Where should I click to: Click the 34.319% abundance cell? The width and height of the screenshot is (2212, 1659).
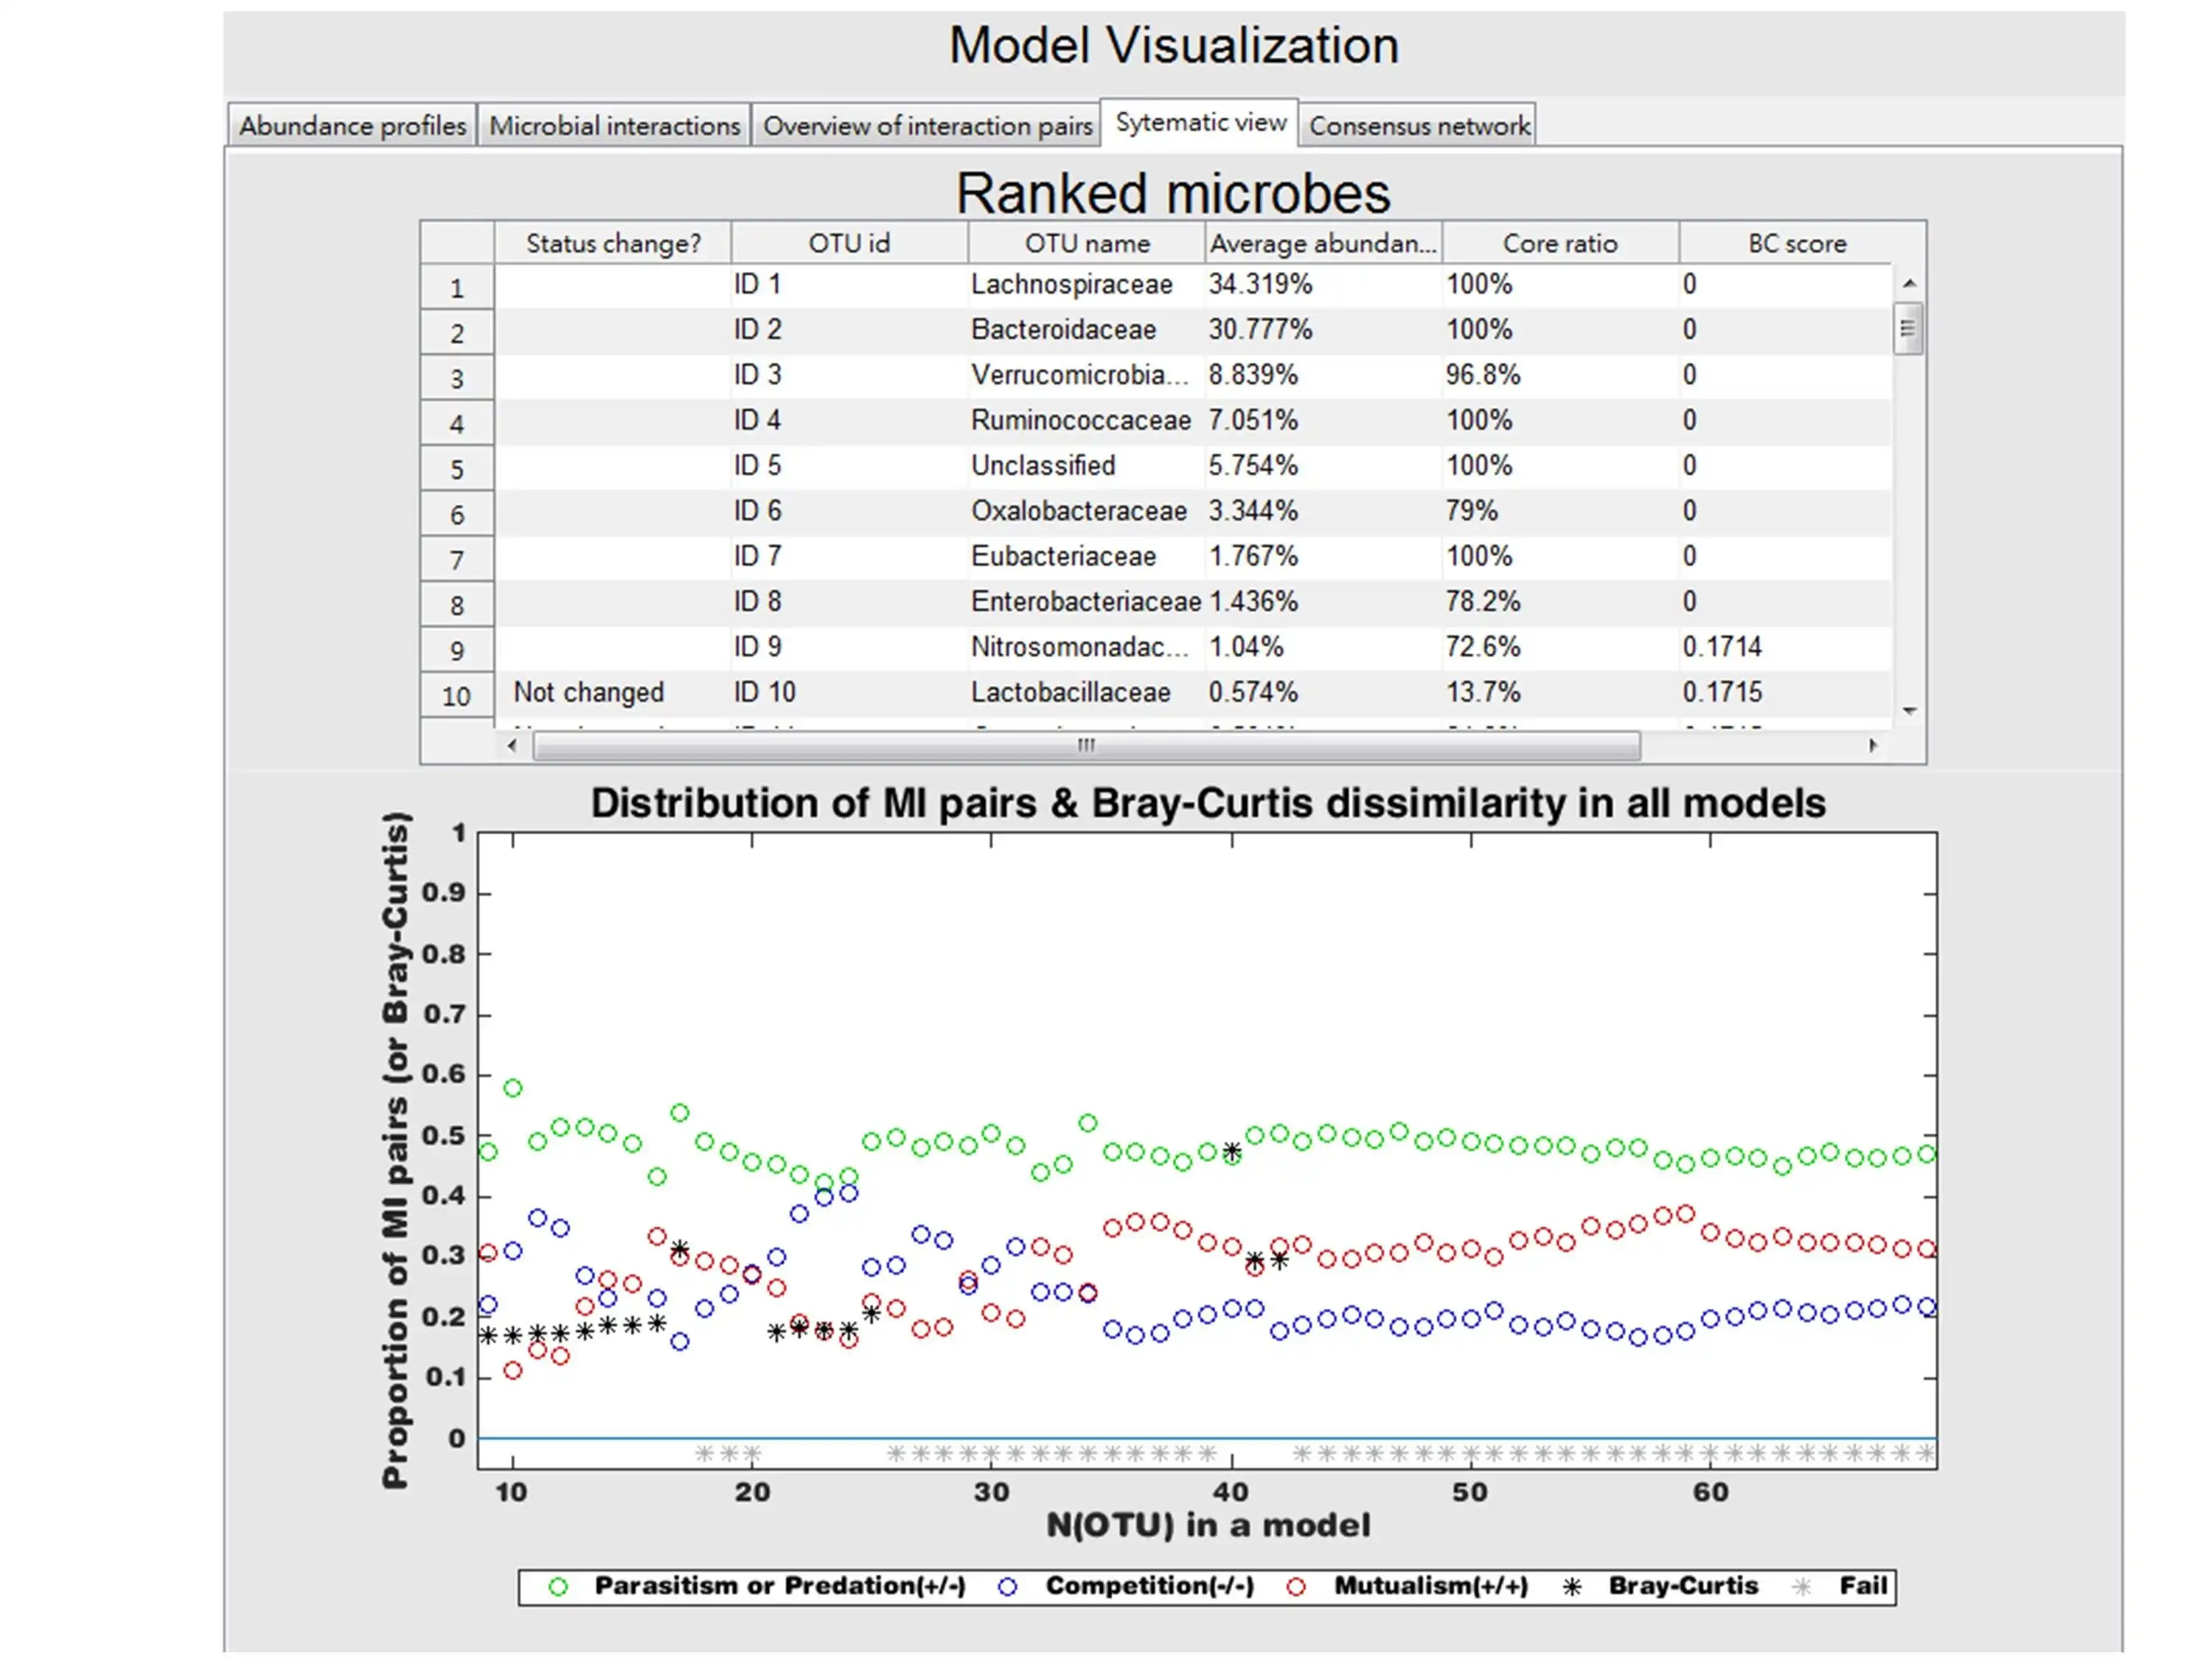tap(1323, 284)
